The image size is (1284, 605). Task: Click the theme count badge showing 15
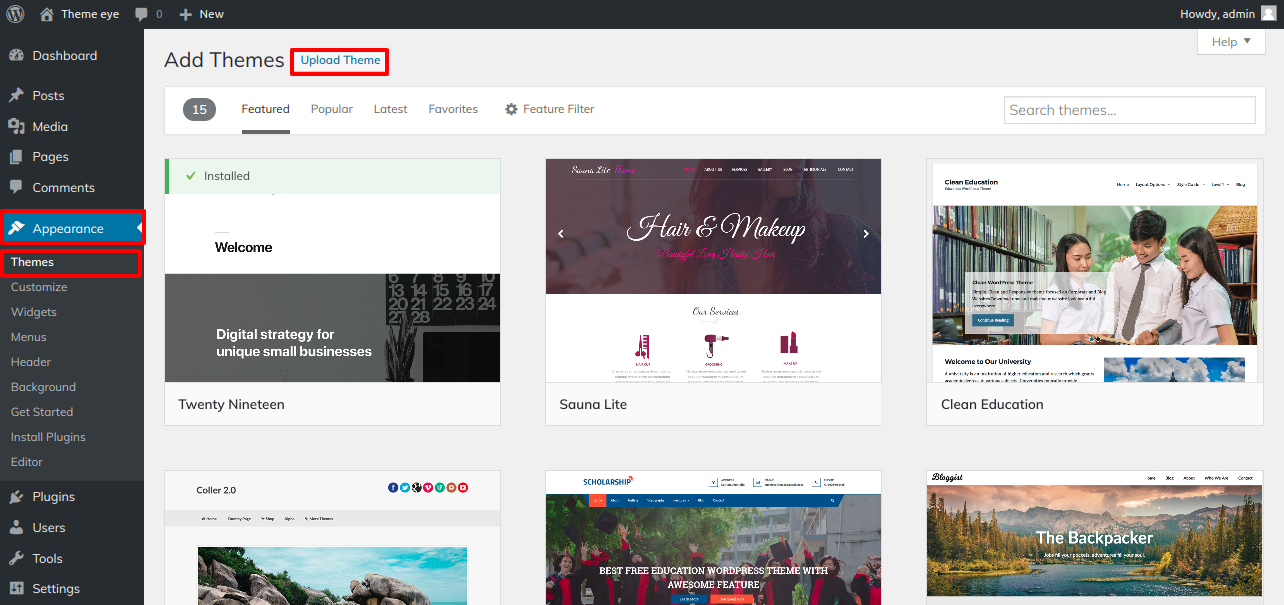(x=199, y=110)
